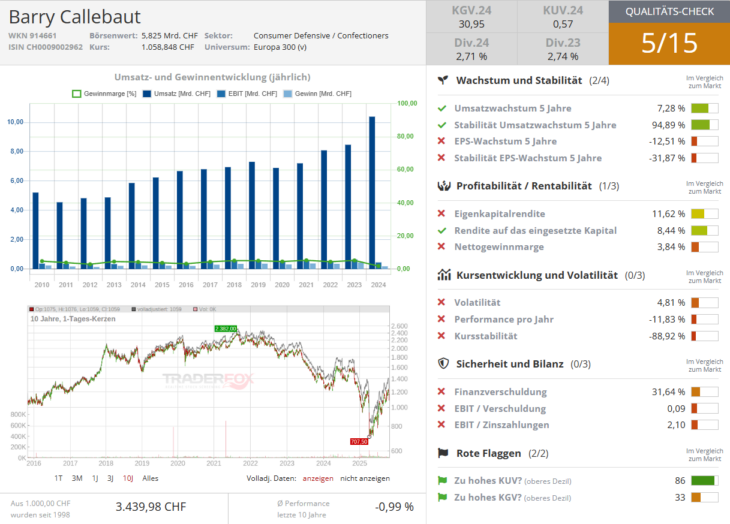
Task: Click the green flag next to Zu hohes KUV
Action: tap(442, 480)
